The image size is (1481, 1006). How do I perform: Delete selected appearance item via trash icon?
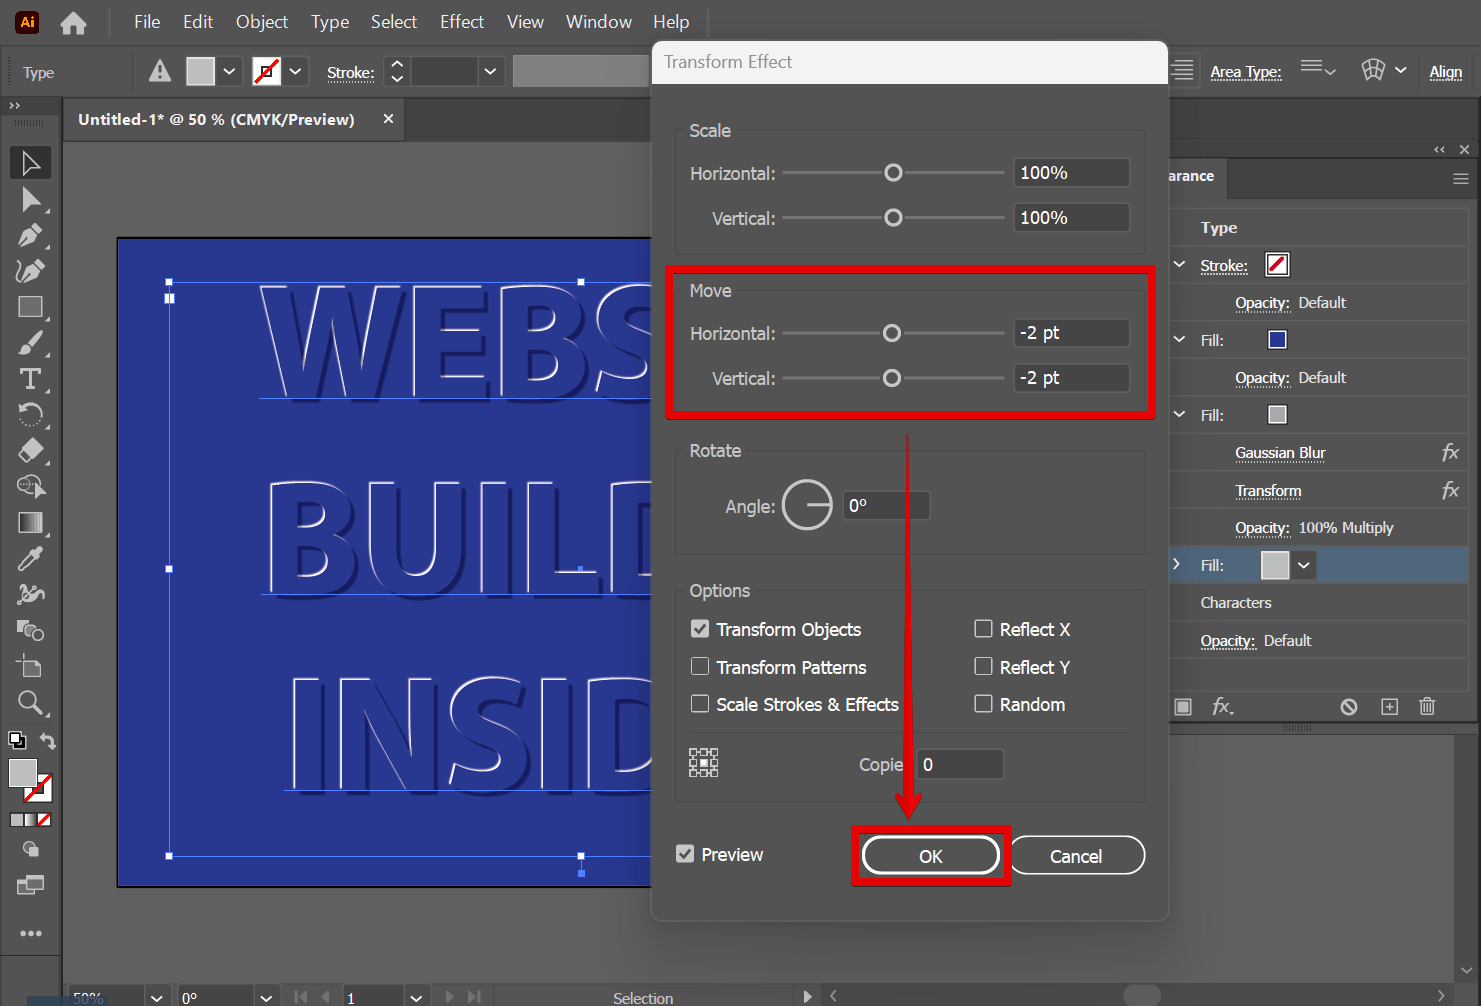1427,706
